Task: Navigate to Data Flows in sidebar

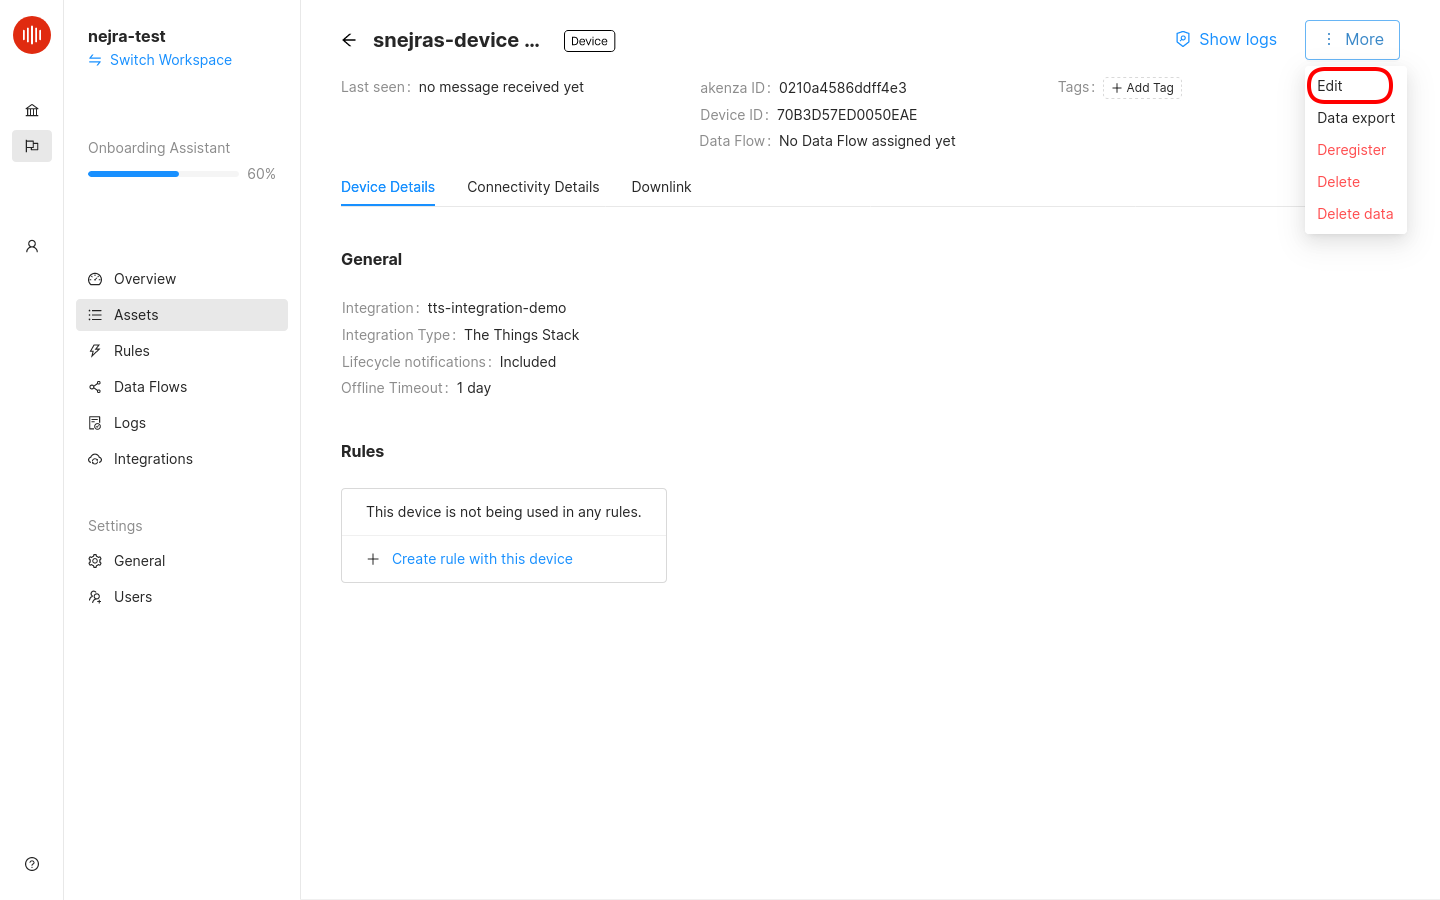Action: click(150, 387)
